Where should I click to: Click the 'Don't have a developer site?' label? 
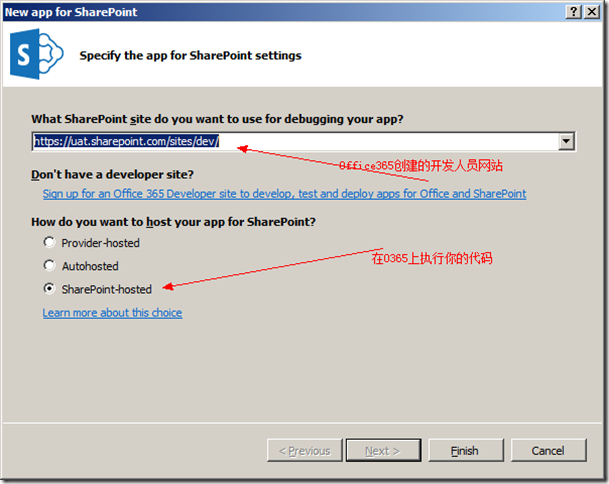pyautogui.click(x=112, y=174)
